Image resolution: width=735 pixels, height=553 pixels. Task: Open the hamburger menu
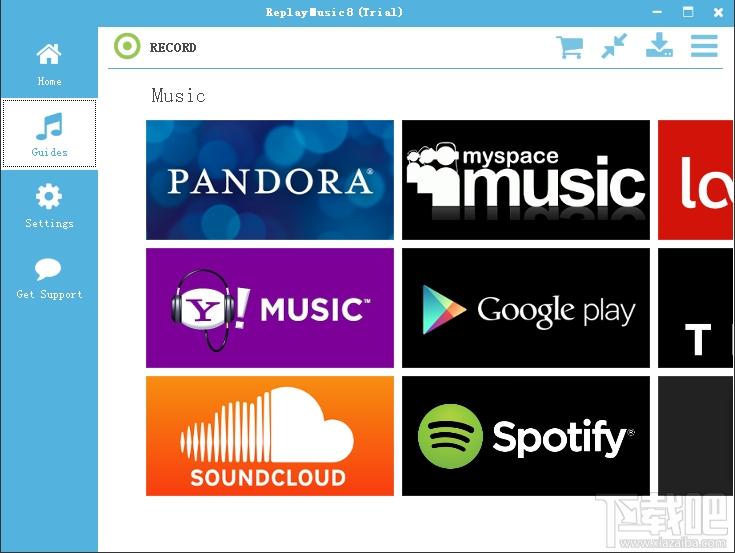[x=704, y=46]
